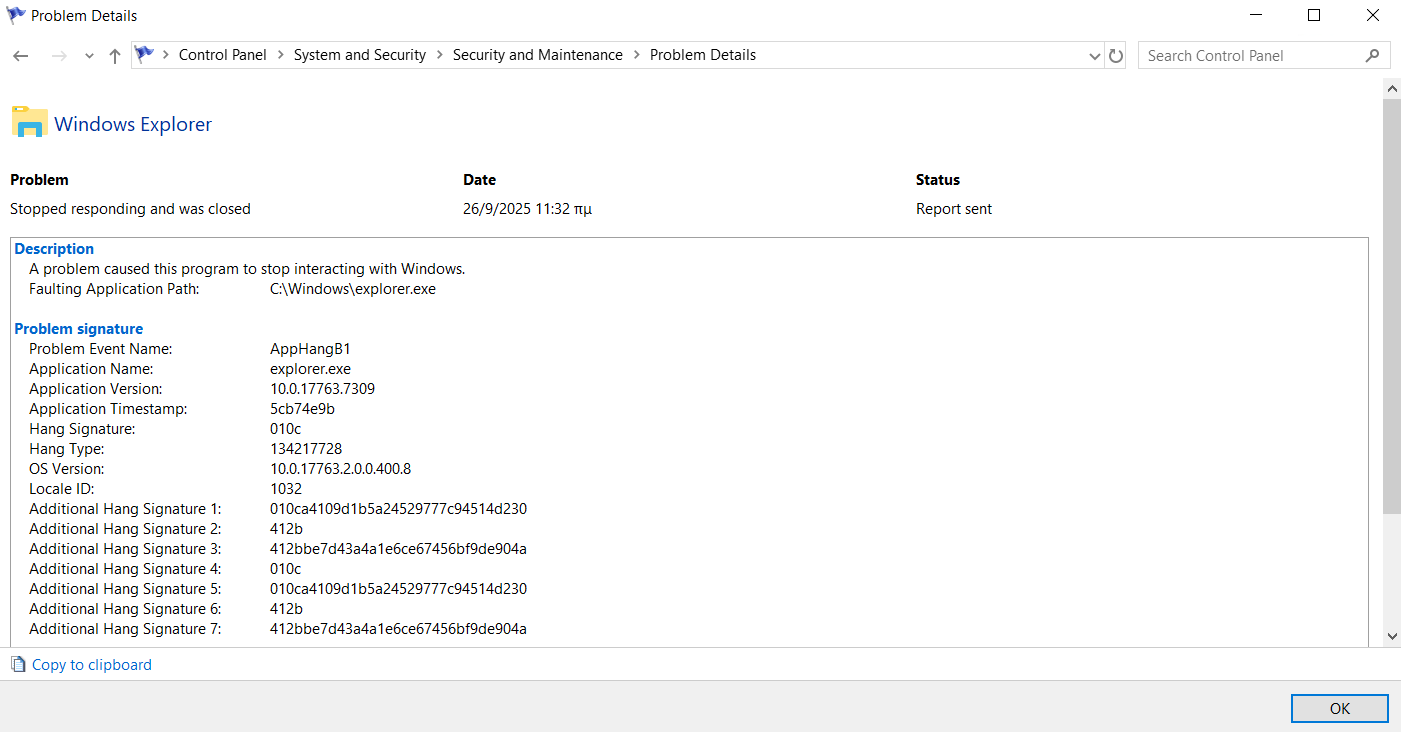Expand the chevron after System and Security

coord(440,55)
